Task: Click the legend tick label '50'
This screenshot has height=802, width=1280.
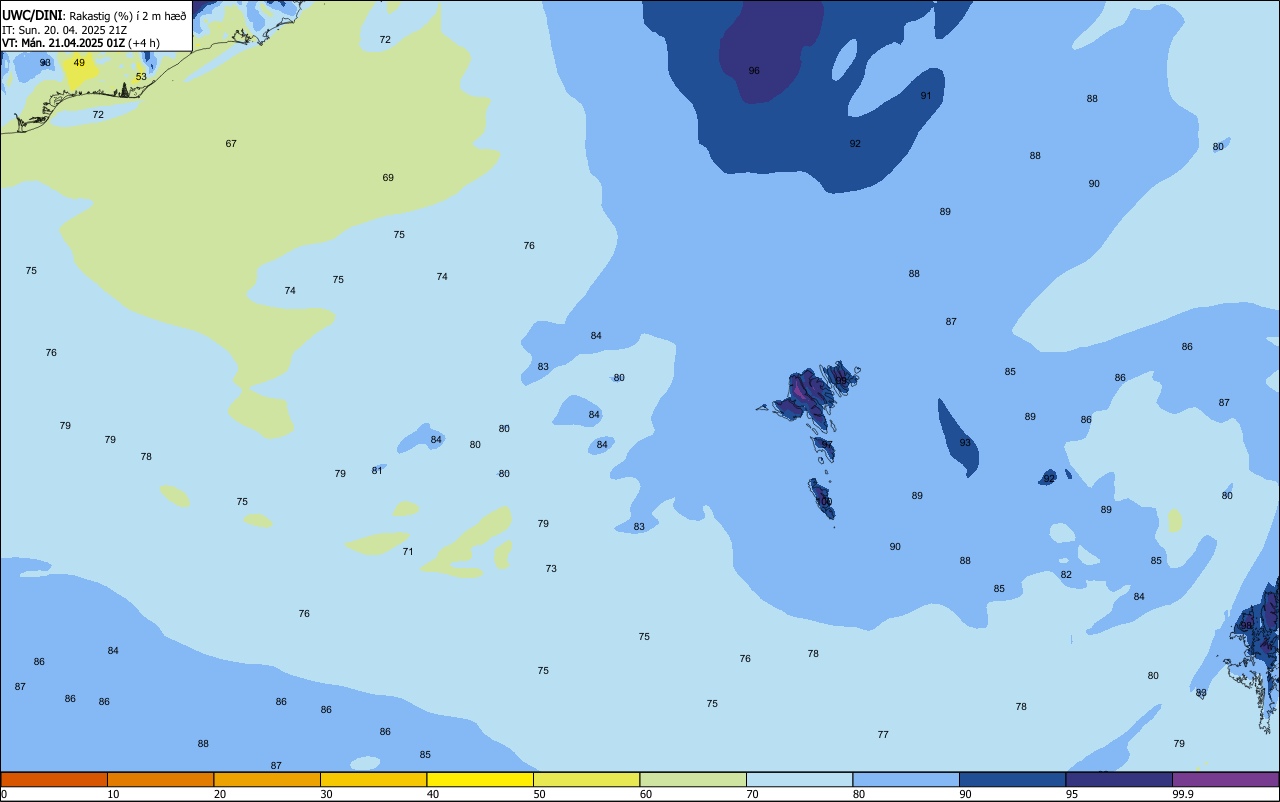Action: click(x=539, y=794)
